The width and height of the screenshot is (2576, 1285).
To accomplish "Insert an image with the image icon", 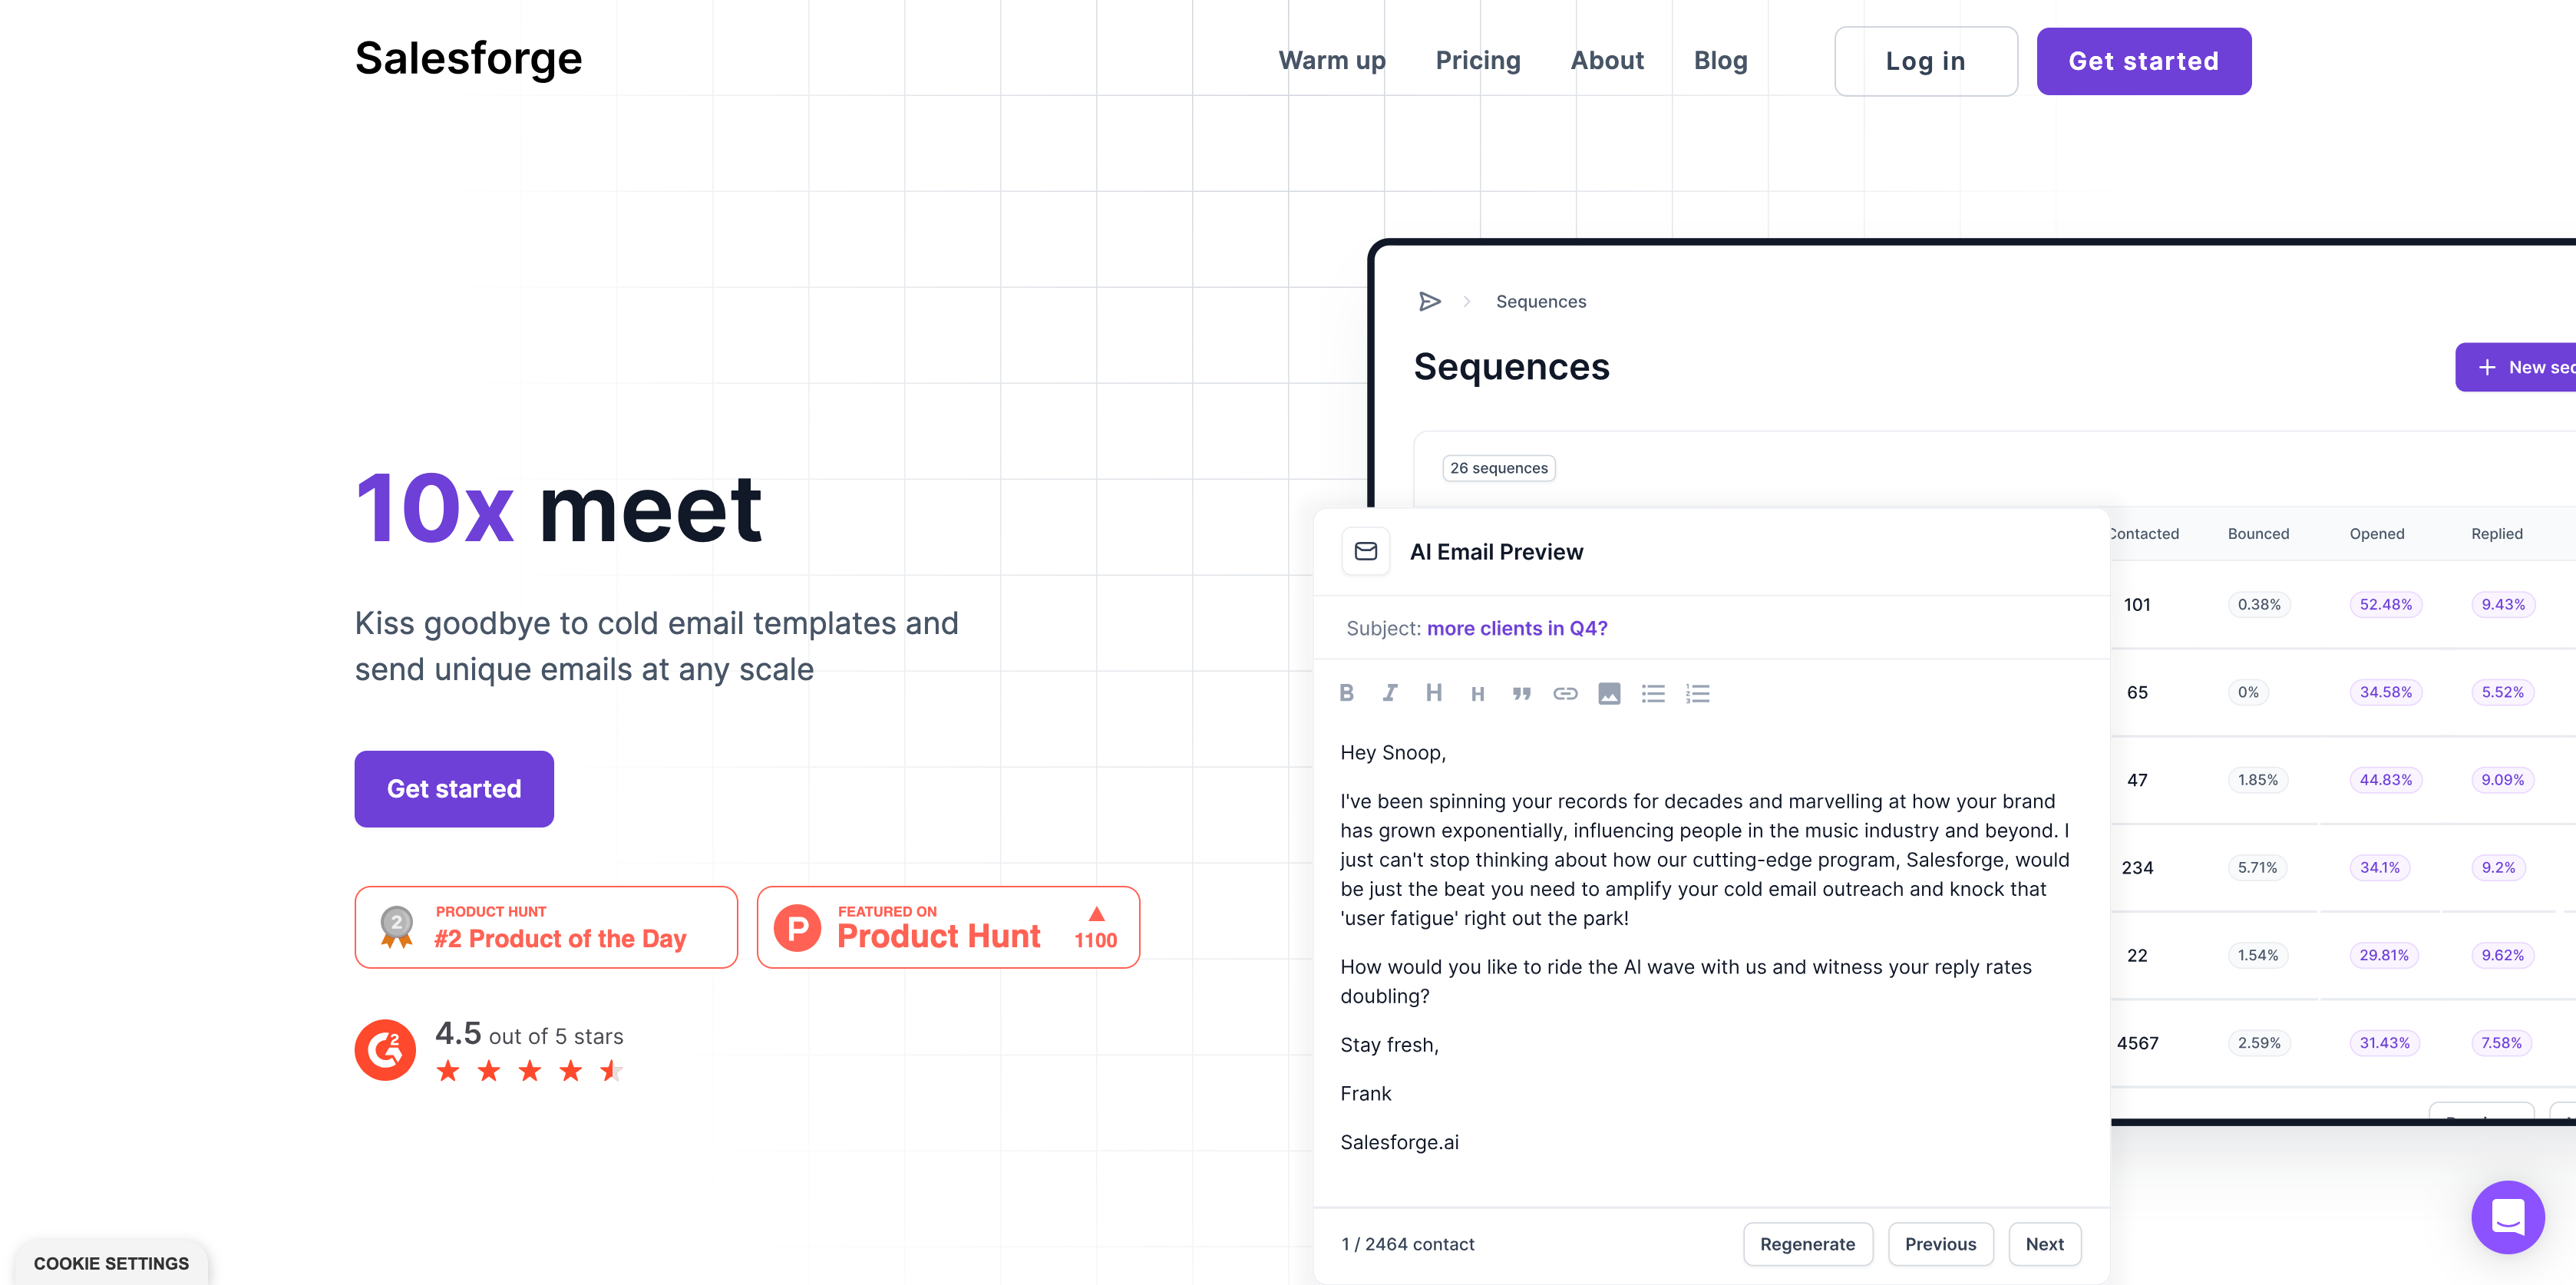I will [1609, 693].
